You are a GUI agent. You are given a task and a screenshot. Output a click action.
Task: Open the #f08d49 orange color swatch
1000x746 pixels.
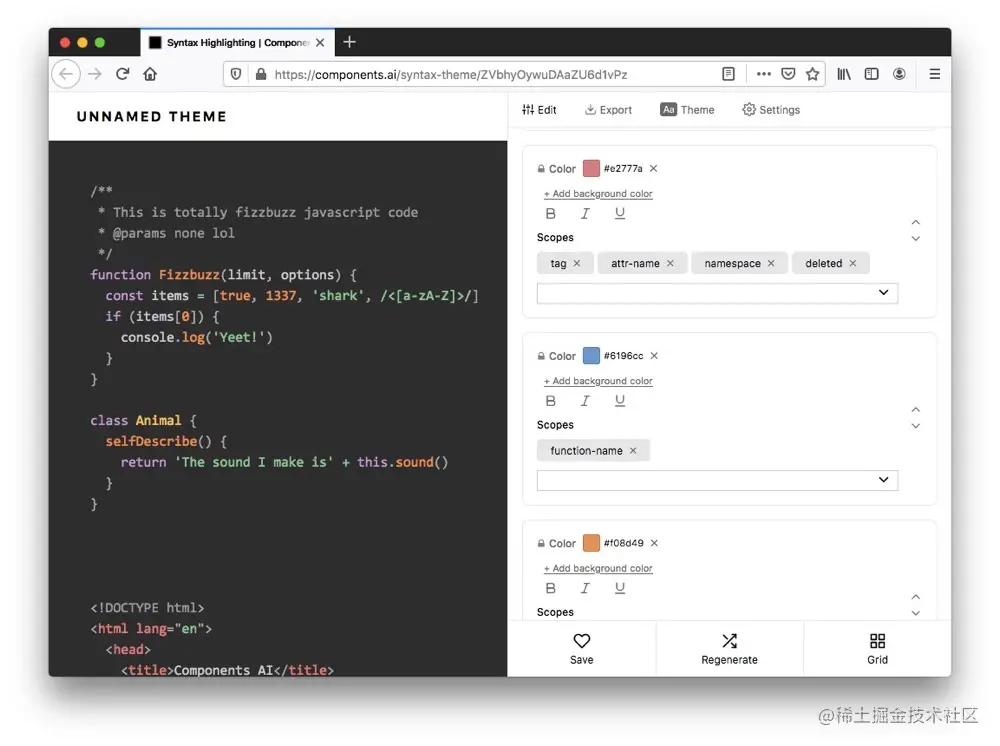(591, 543)
